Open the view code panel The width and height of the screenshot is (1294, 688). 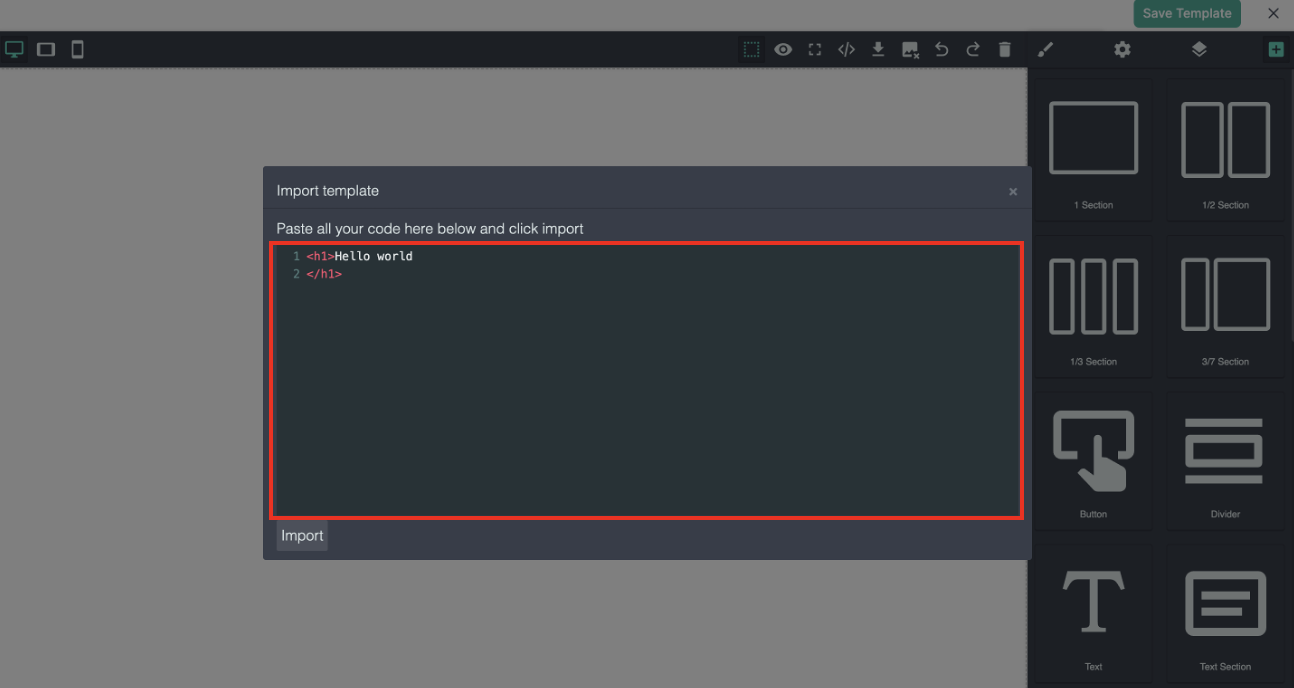tap(846, 49)
